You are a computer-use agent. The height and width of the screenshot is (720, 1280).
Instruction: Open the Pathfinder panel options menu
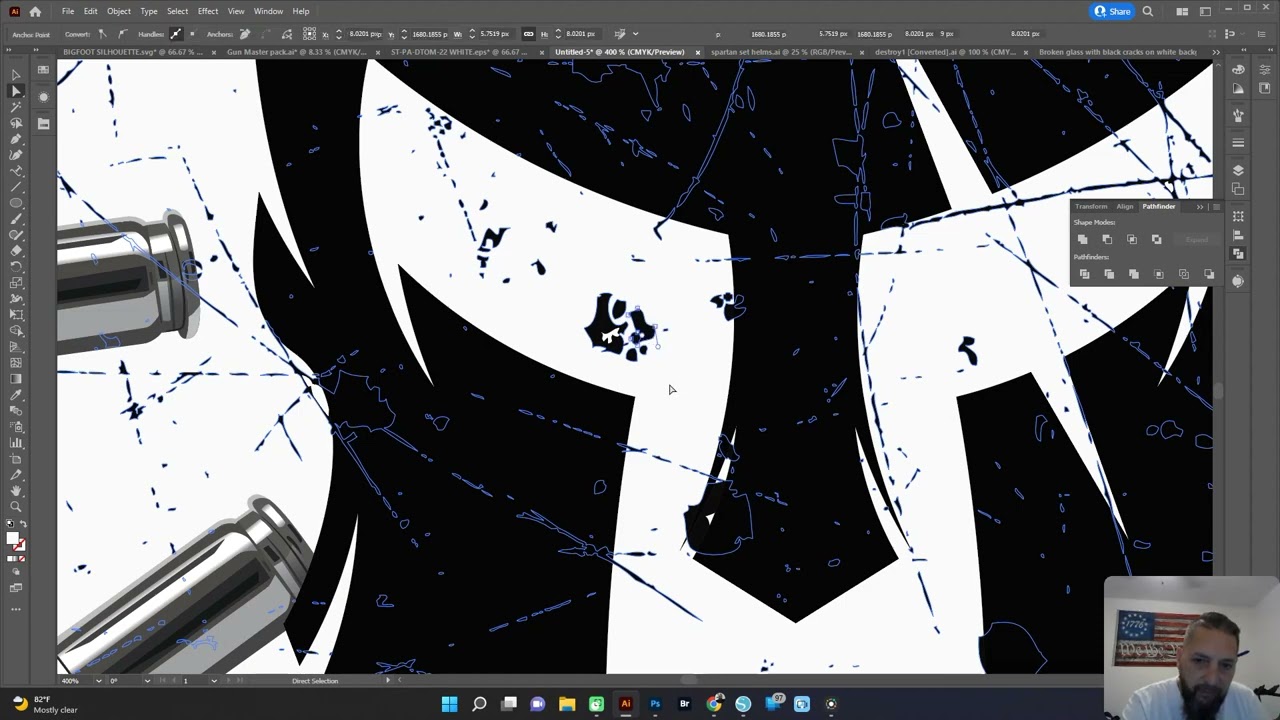coord(1215,207)
